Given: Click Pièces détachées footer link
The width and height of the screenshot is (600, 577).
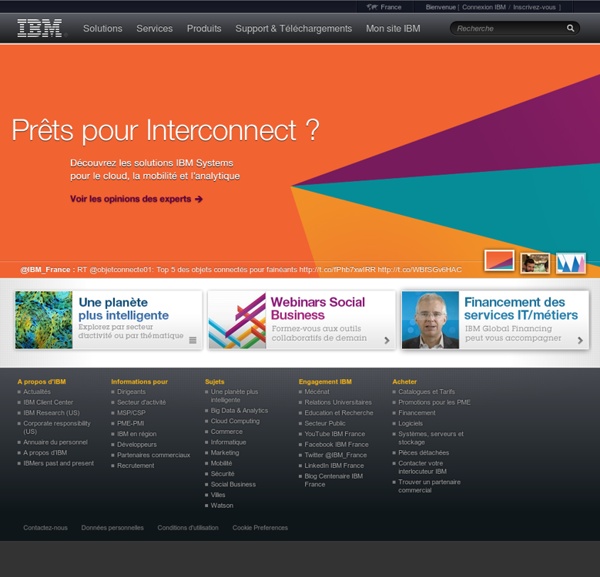Looking at the screenshot, I should coord(424,453).
